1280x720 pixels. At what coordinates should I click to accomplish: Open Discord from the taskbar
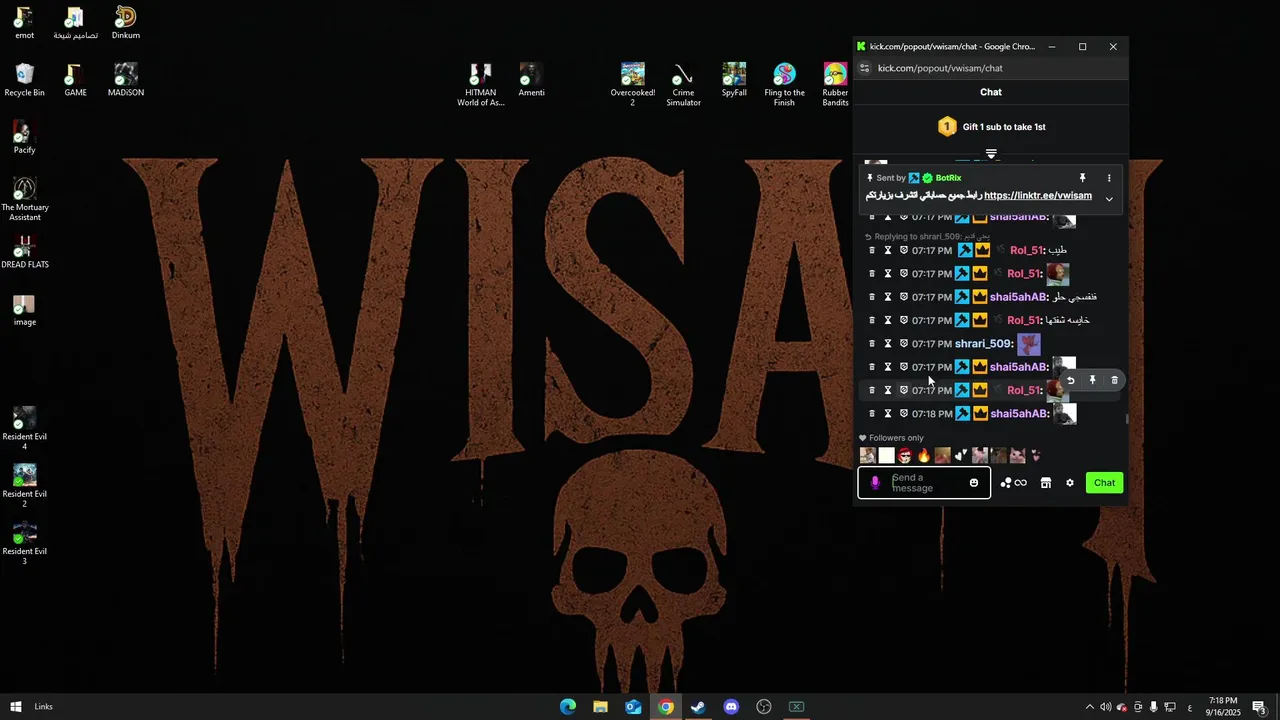(x=731, y=707)
